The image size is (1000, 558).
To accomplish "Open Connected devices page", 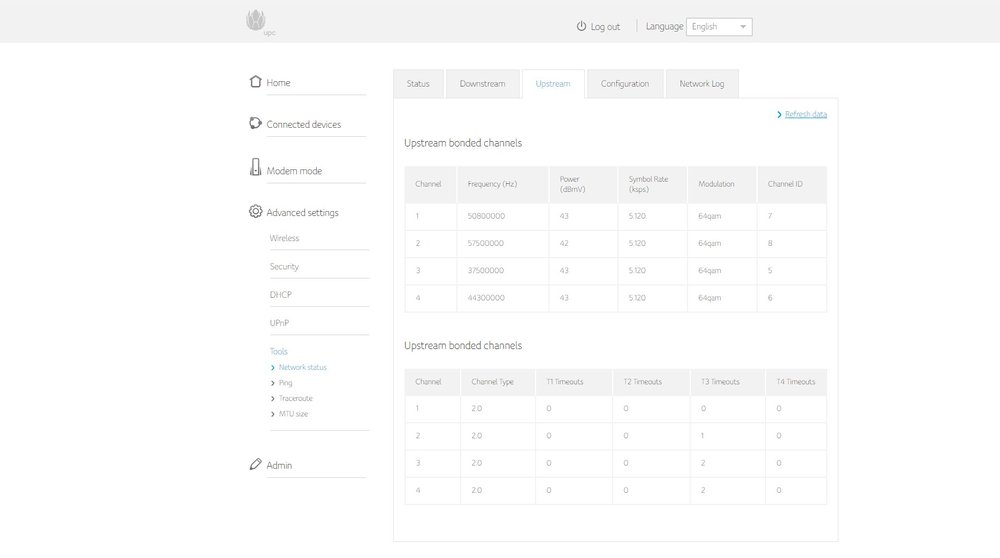I will click(x=304, y=124).
